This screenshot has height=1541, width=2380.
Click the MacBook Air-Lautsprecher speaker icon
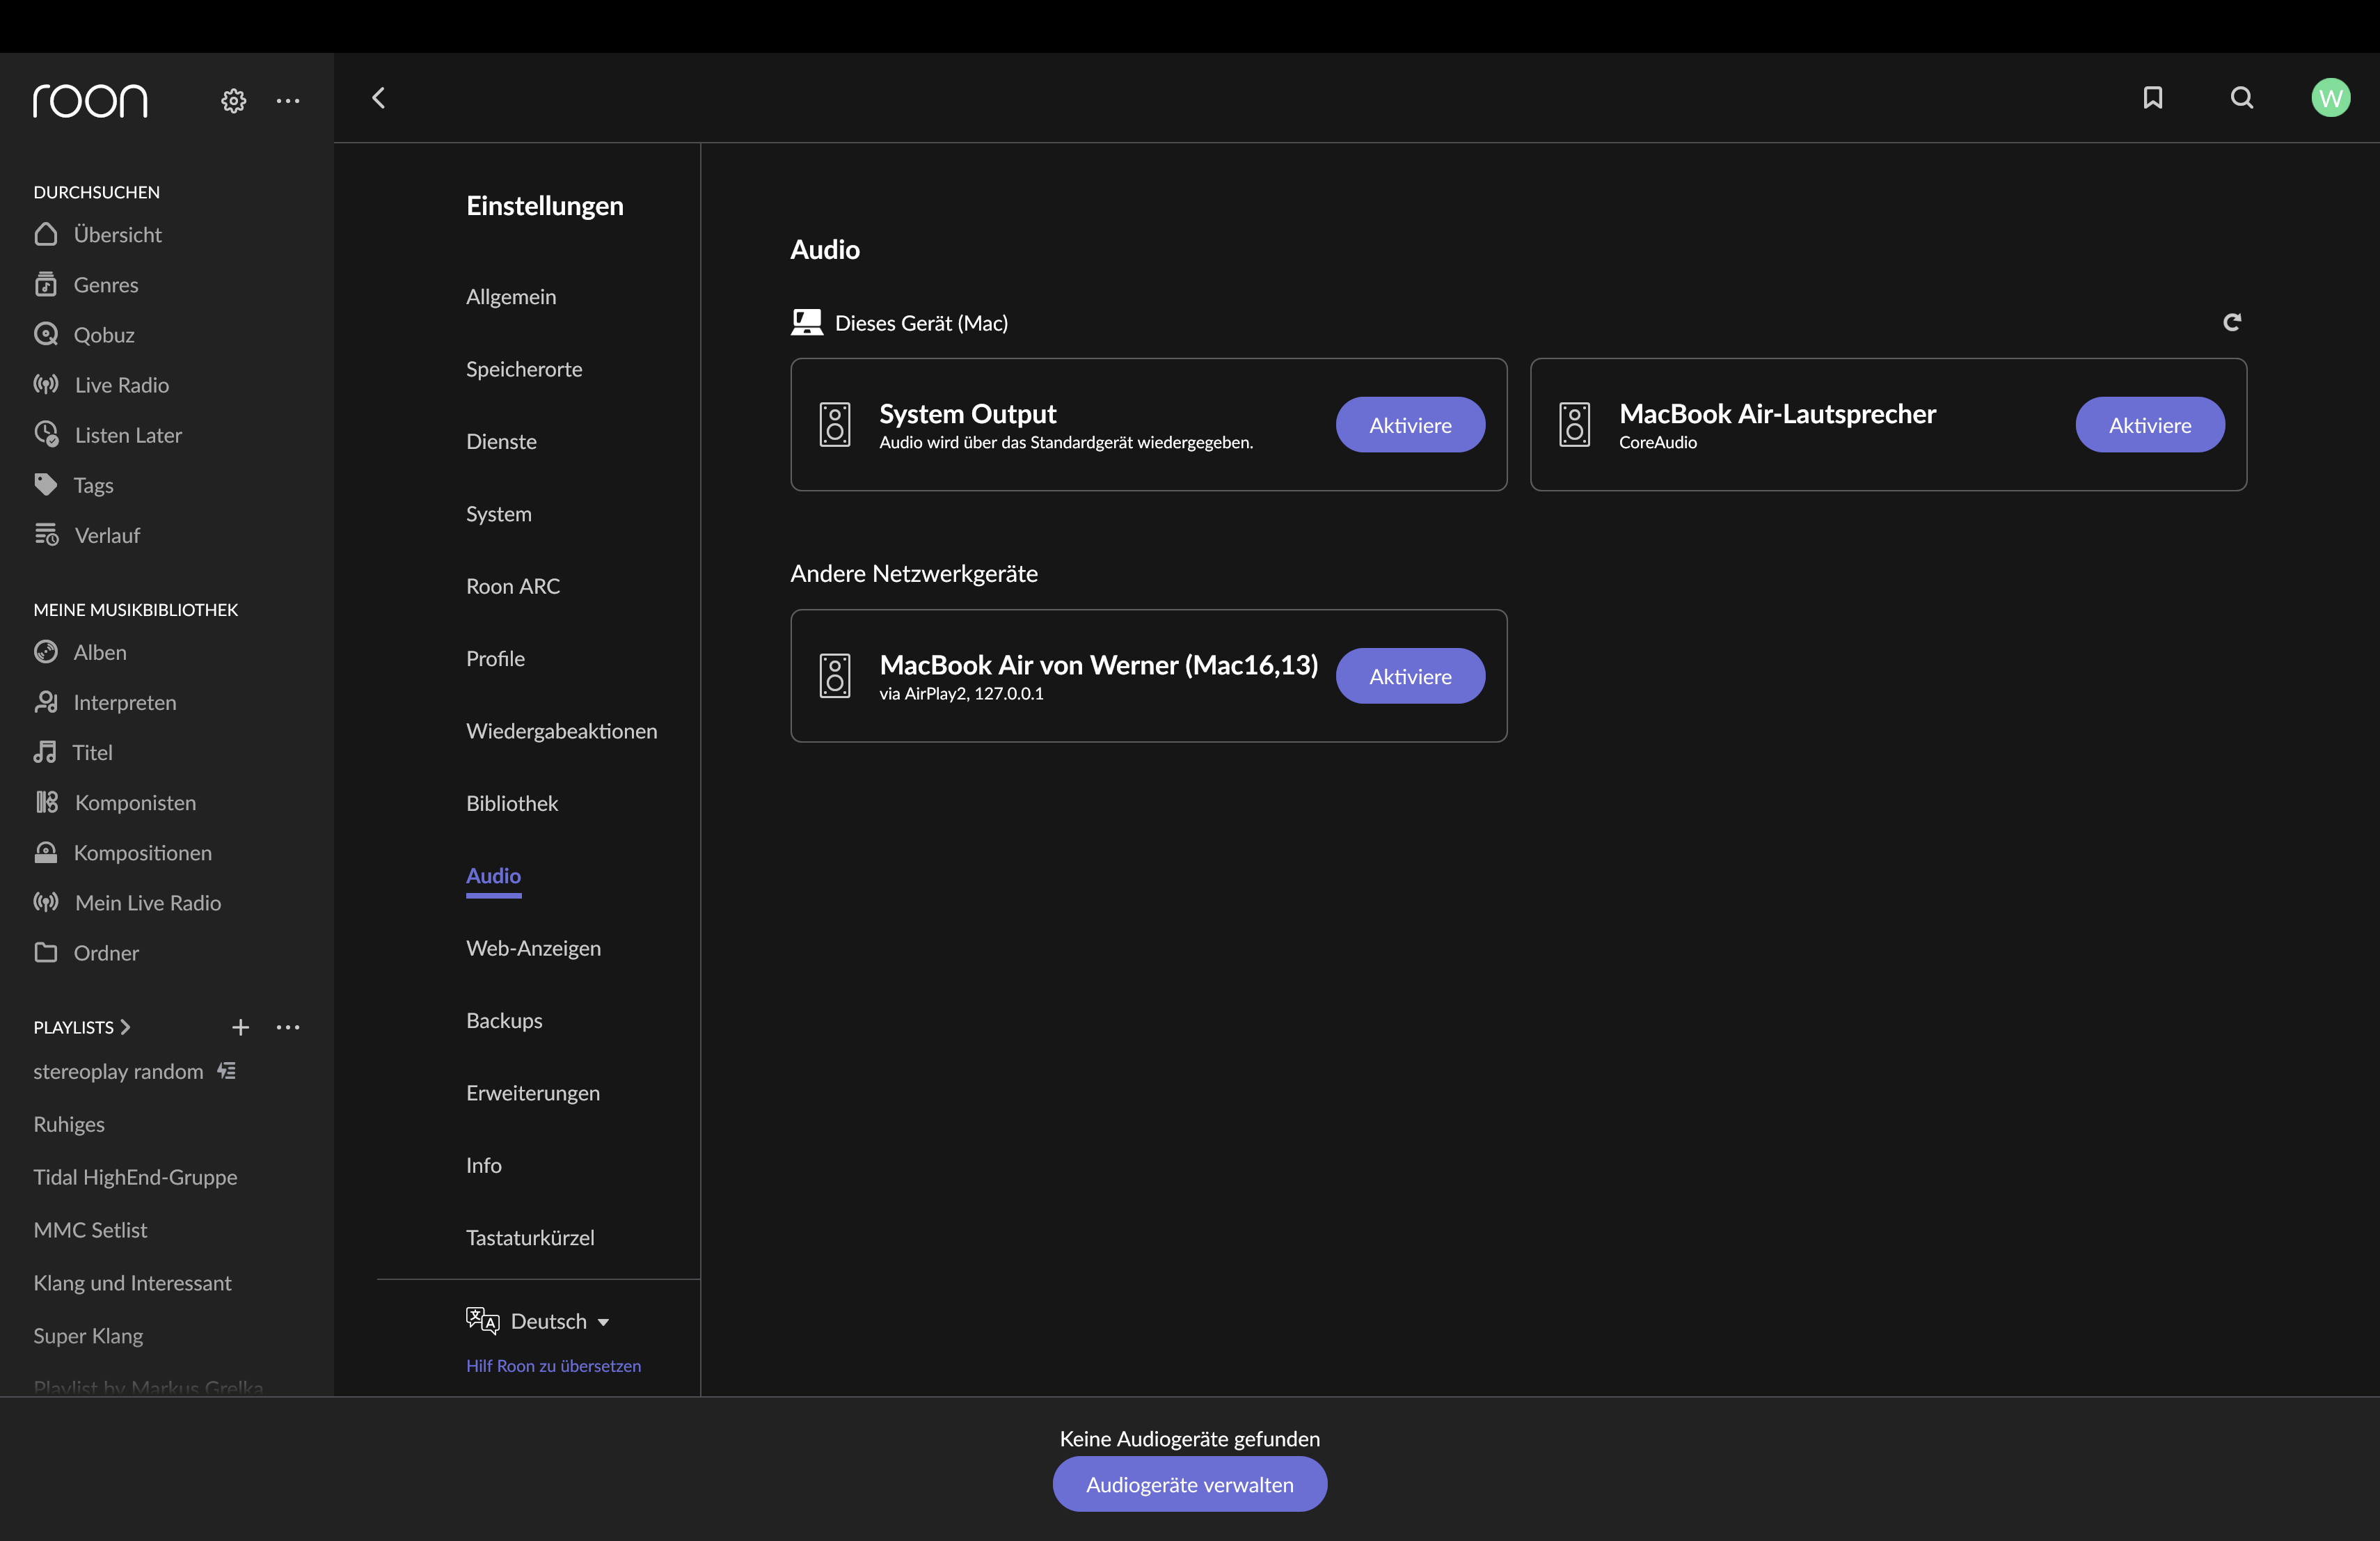pyautogui.click(x=1574, y=425)
